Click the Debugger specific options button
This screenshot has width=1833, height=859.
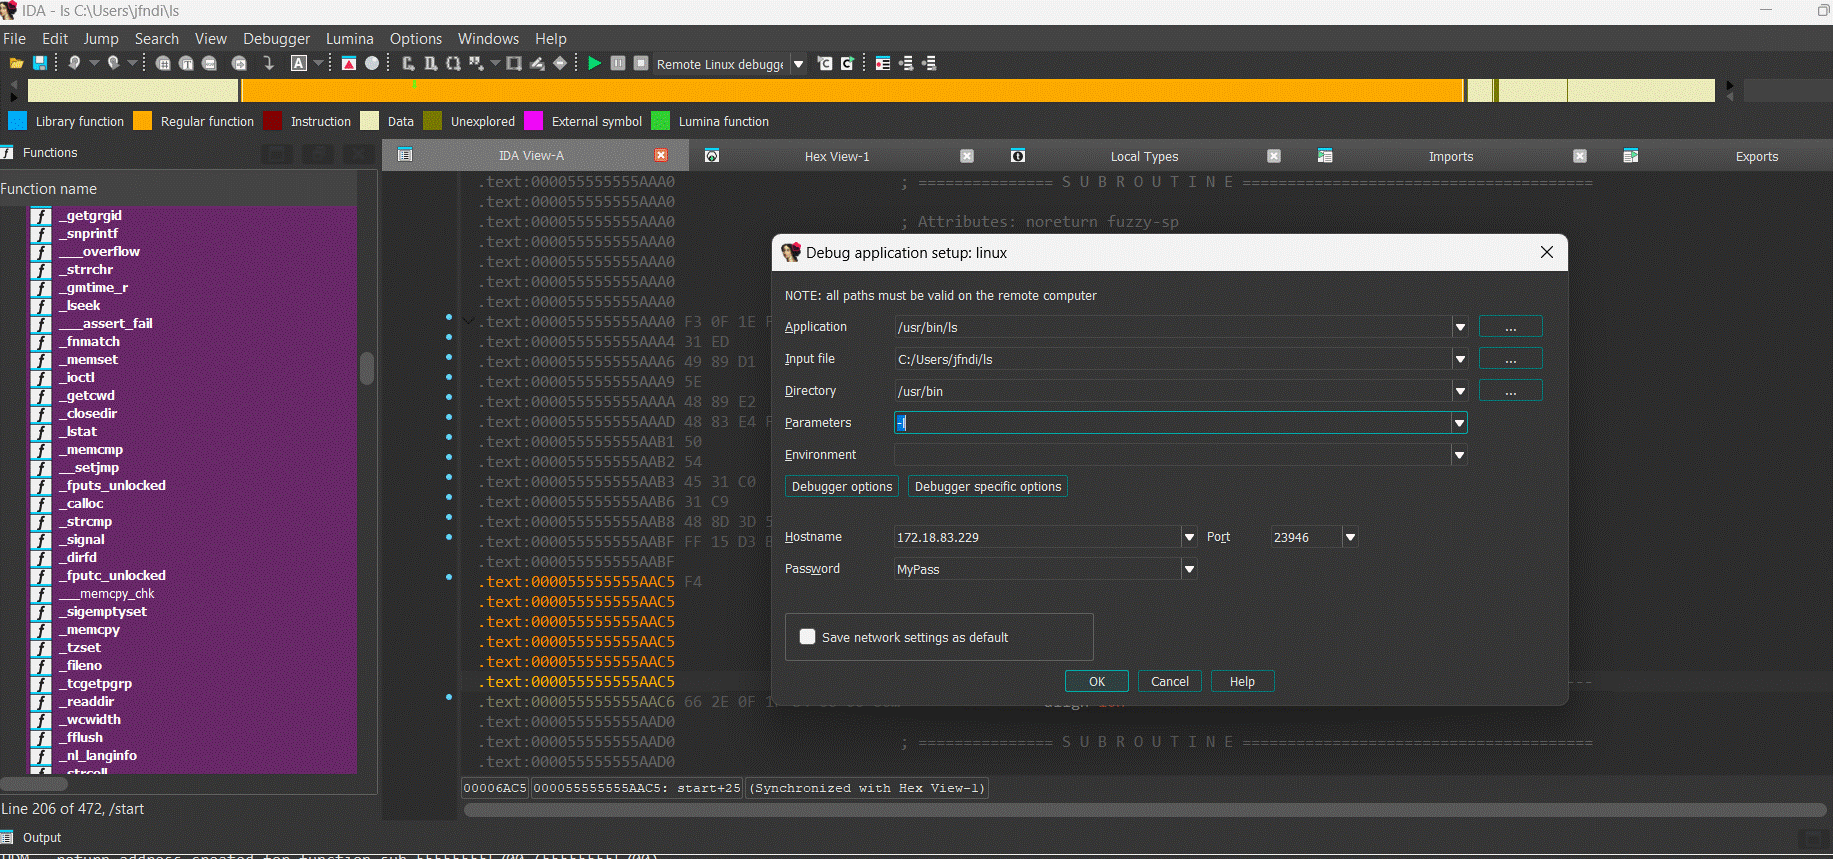click(x=987, y=487)
